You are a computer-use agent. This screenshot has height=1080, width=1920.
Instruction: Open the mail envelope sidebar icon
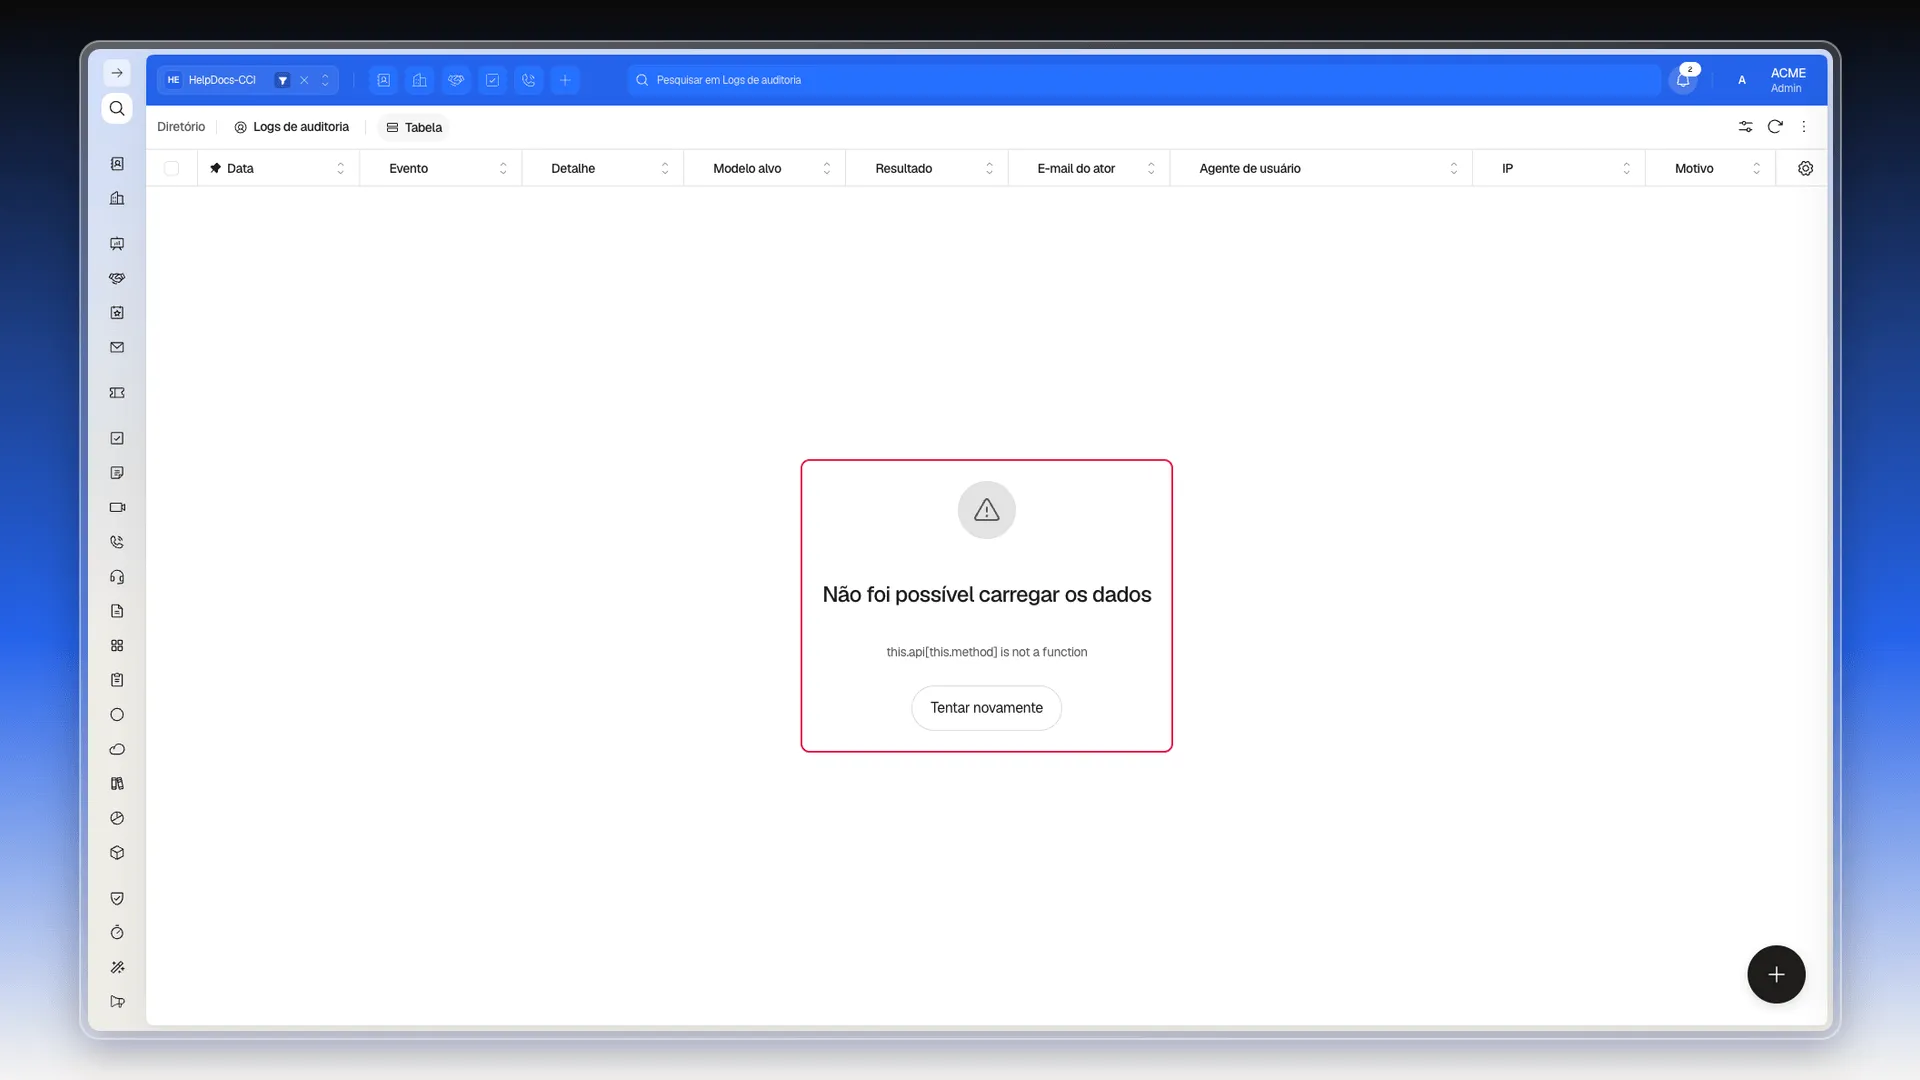(x=117, y=348)
